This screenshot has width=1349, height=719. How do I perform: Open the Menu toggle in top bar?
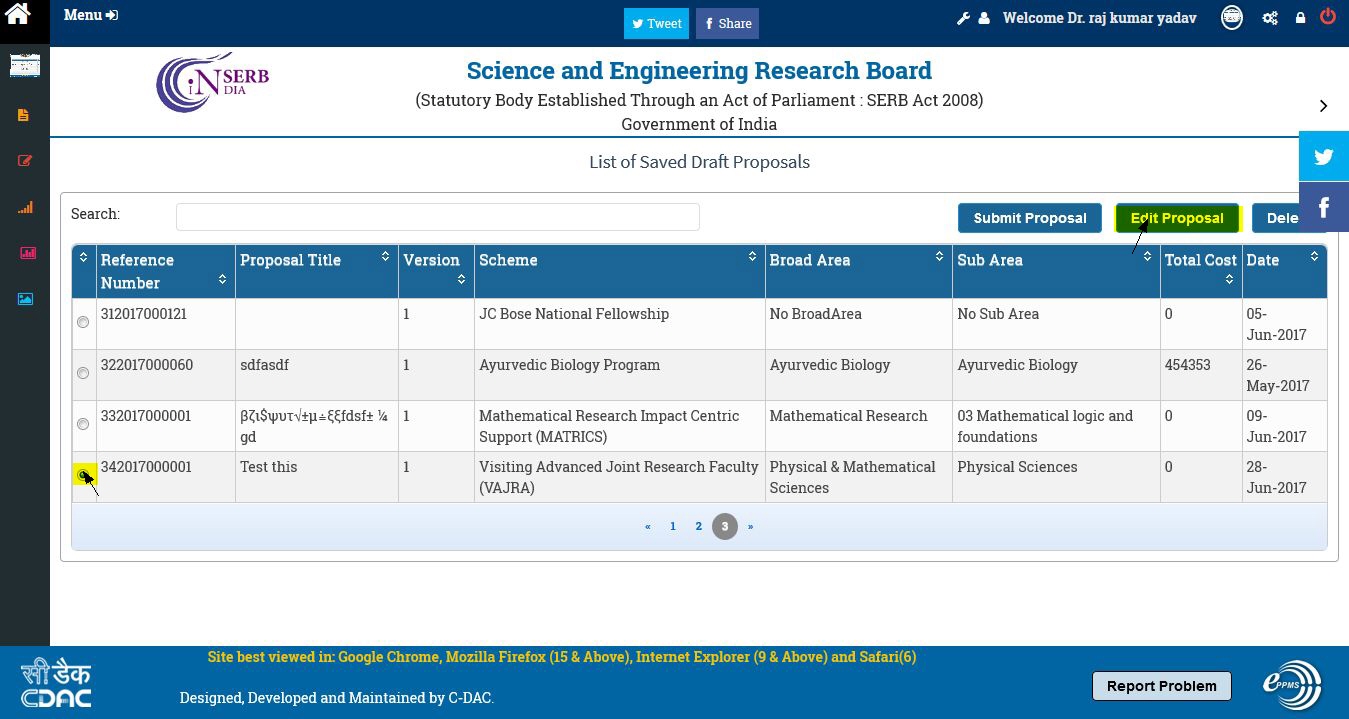coord(90,15)
